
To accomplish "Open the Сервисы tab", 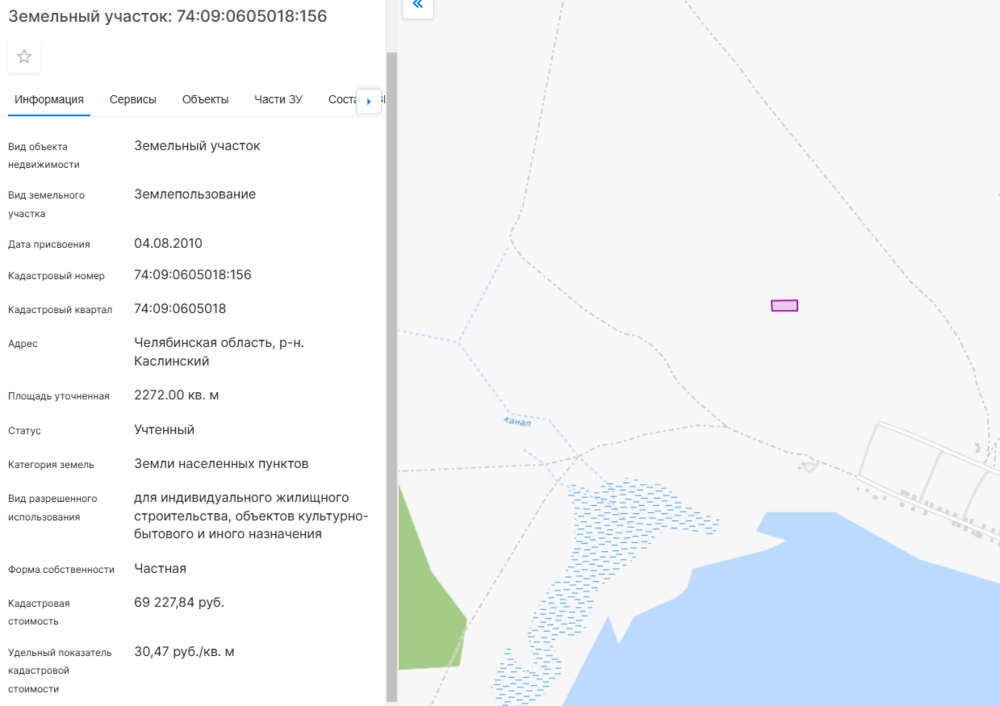I will [133, 99].
